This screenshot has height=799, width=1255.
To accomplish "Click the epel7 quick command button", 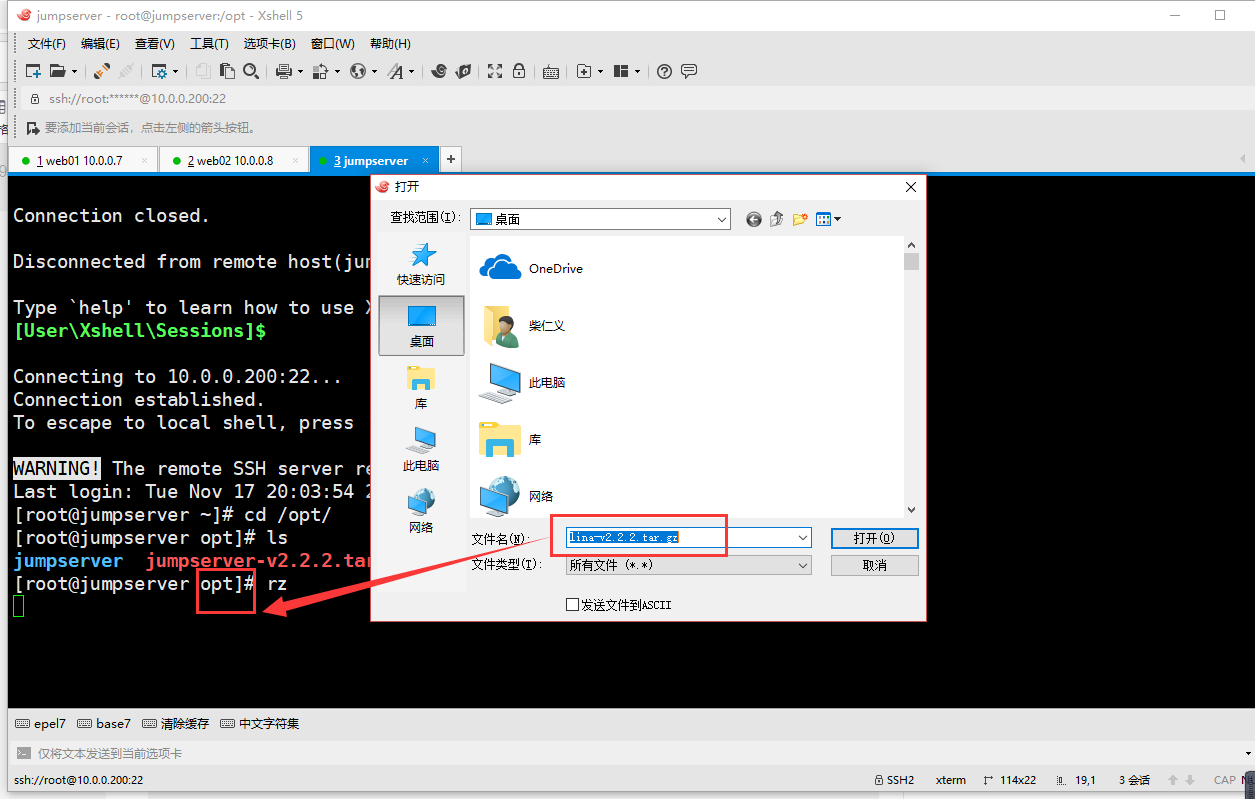I will coord(41,723).
